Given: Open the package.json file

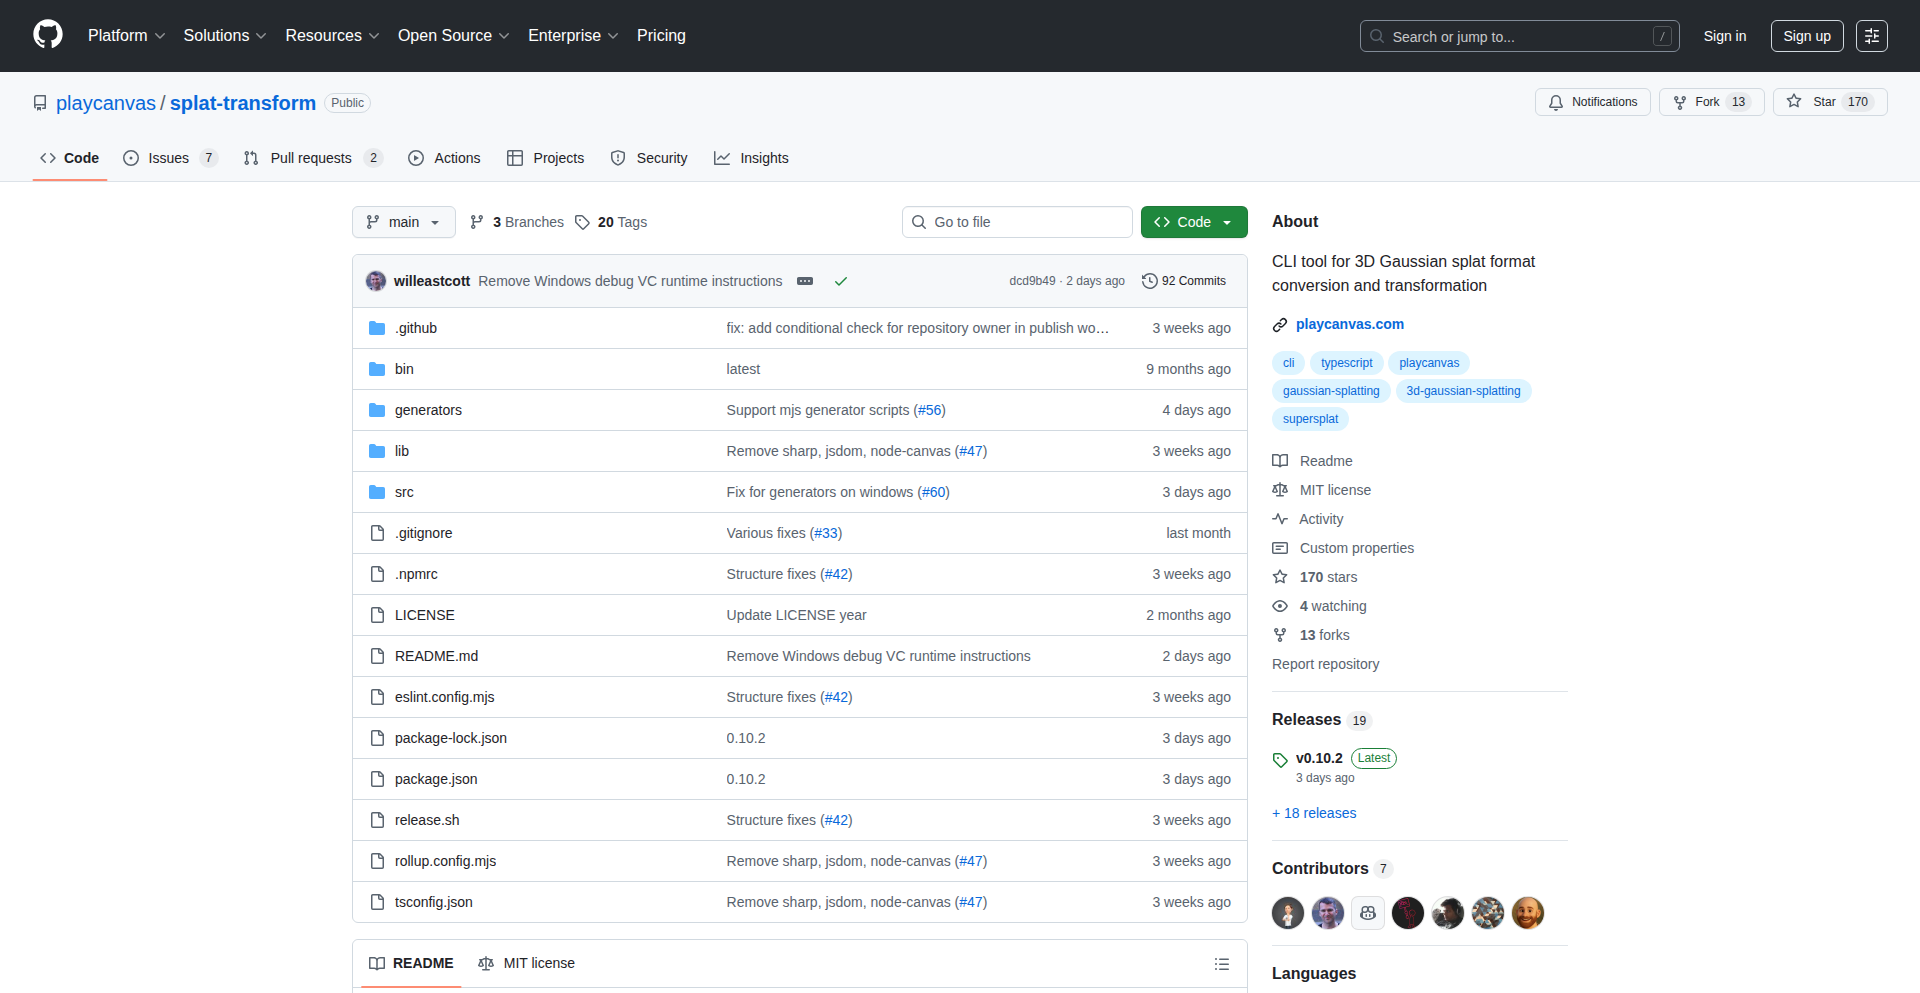Looking at the screenshot, I should [436, 779].
